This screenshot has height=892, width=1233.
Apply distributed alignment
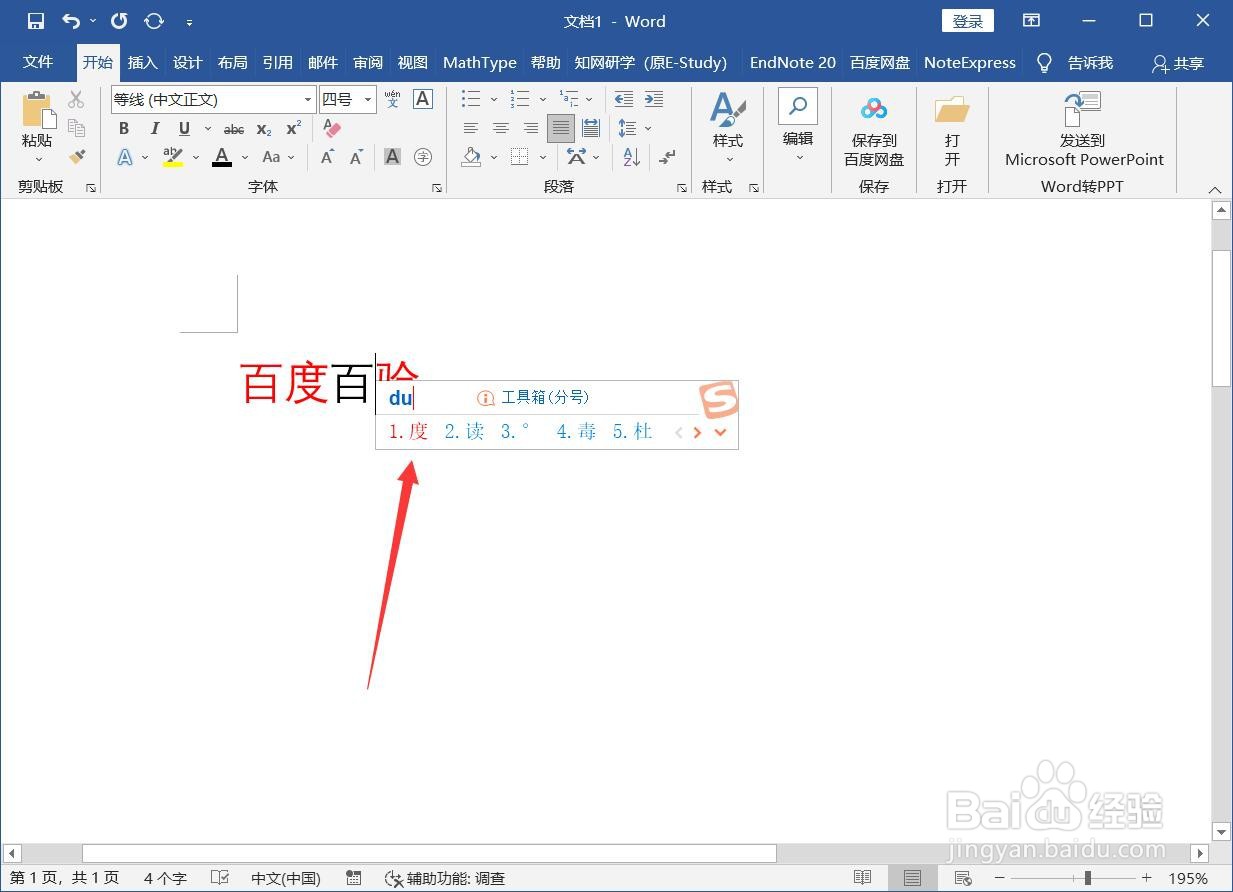point(591,128)
